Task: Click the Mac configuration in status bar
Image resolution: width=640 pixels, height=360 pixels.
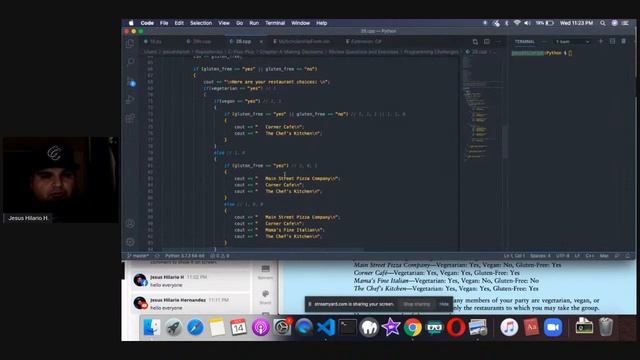Action: (x=604, y=256)
